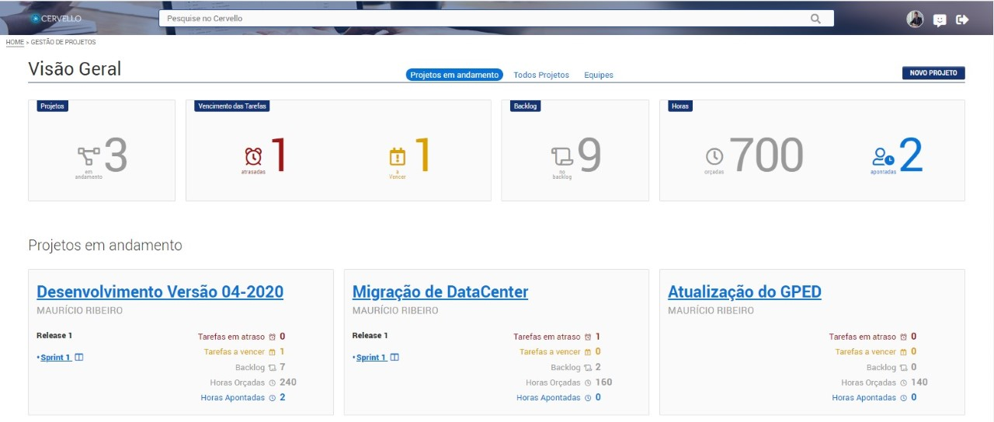
Task: Open Desenvolvimento Versão 04-2020 project
Action: 160,292
